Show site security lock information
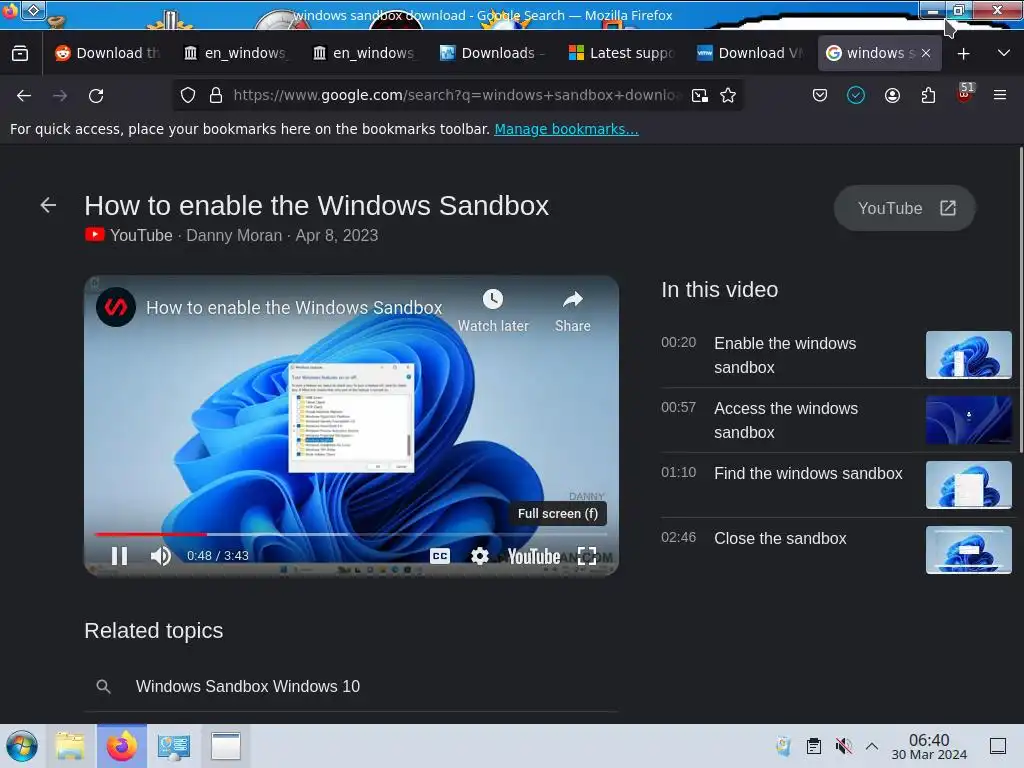The width and height of the screenshot is (1024, 768). [x=216, y=95]
